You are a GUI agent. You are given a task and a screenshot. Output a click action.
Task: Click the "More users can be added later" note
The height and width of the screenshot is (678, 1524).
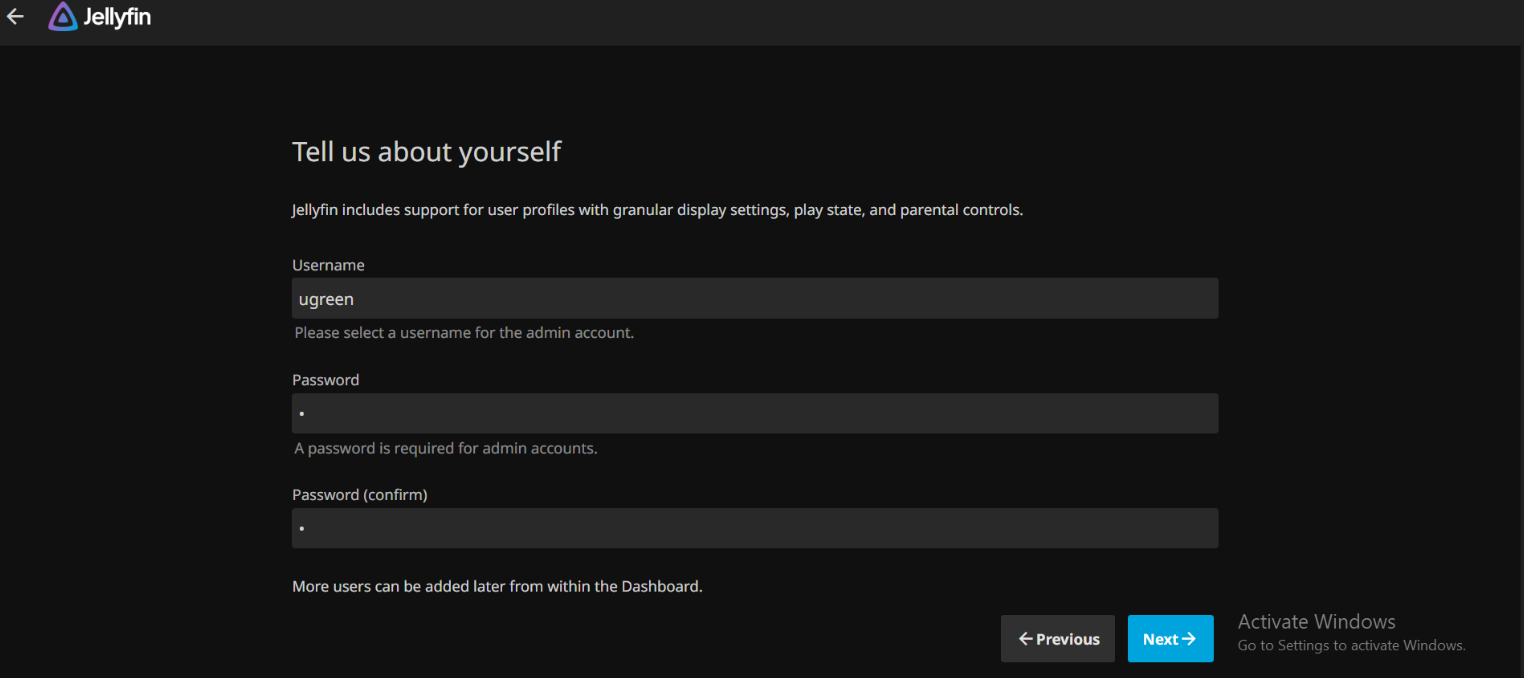[x=497, y=586]
